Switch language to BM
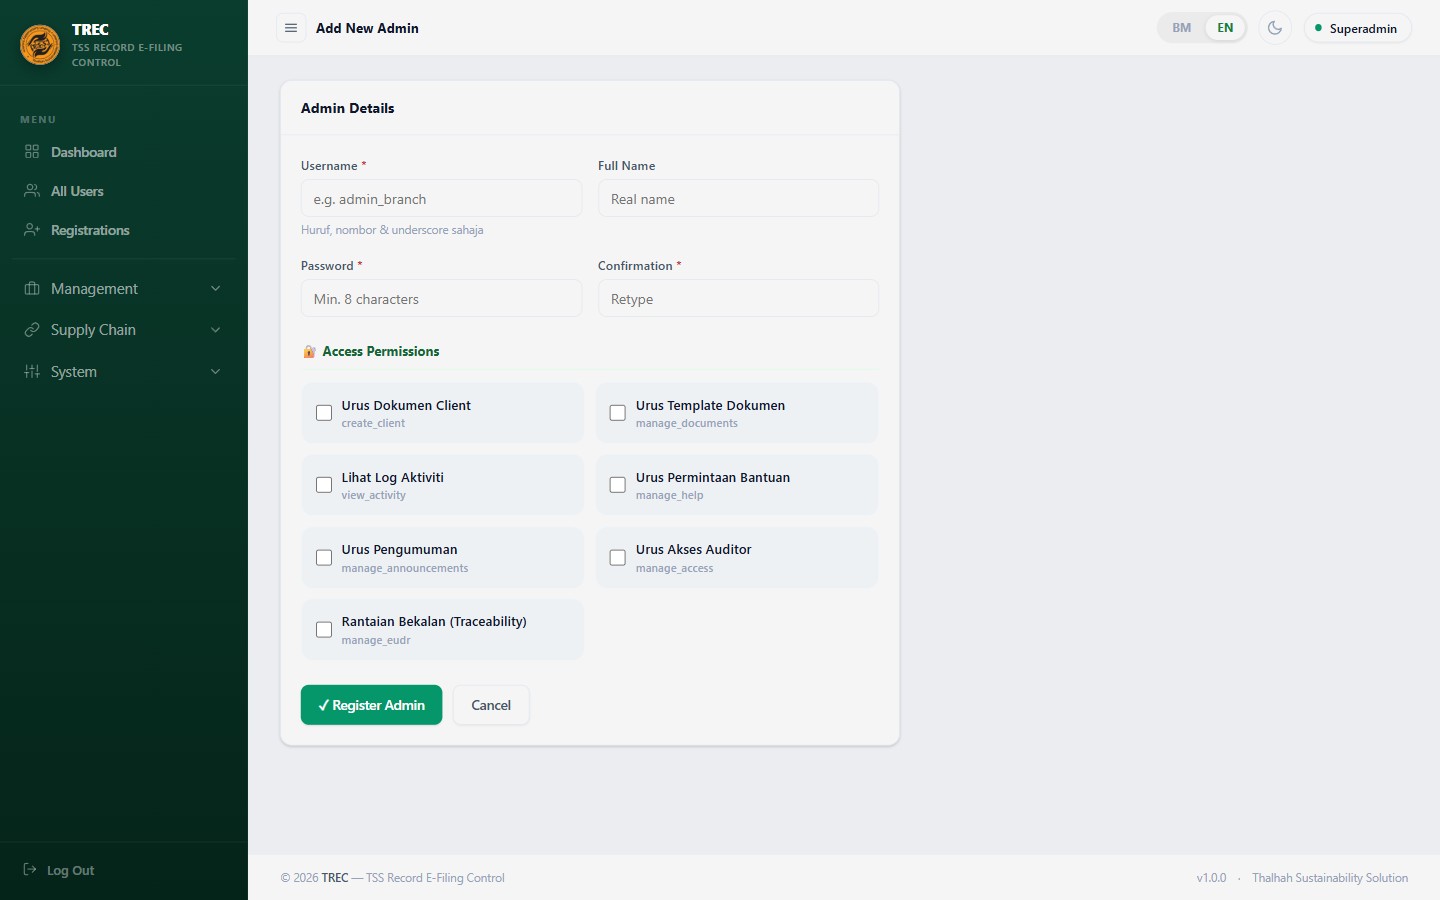 pos(1182,28)
